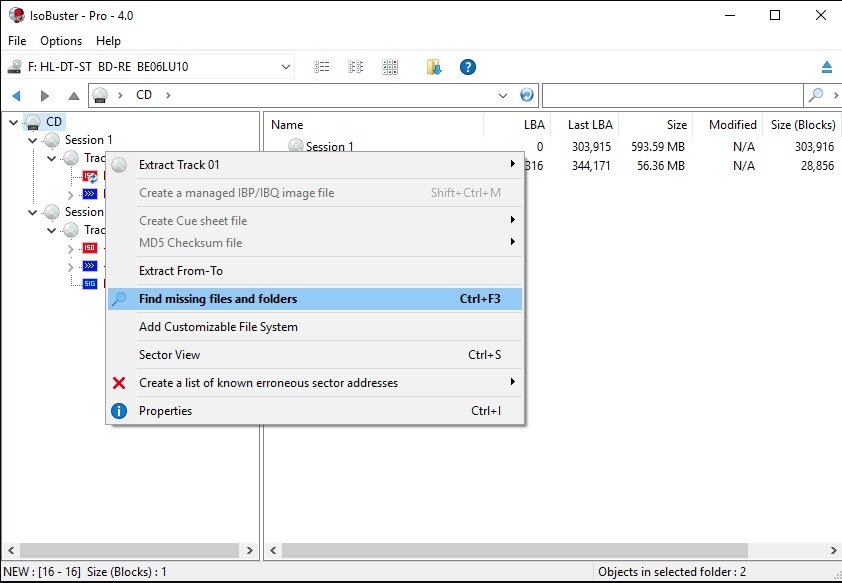Screen dimensions: 842x583
Task: Open breadcrumb path history dropdown
Action: tap(503, 96)
